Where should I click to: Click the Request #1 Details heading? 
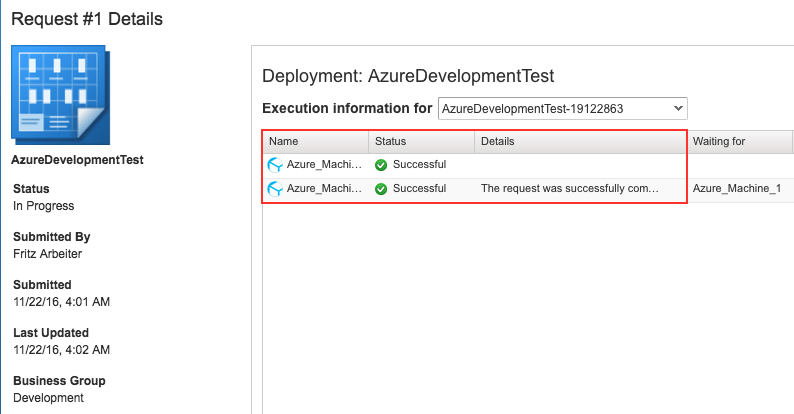87,19
